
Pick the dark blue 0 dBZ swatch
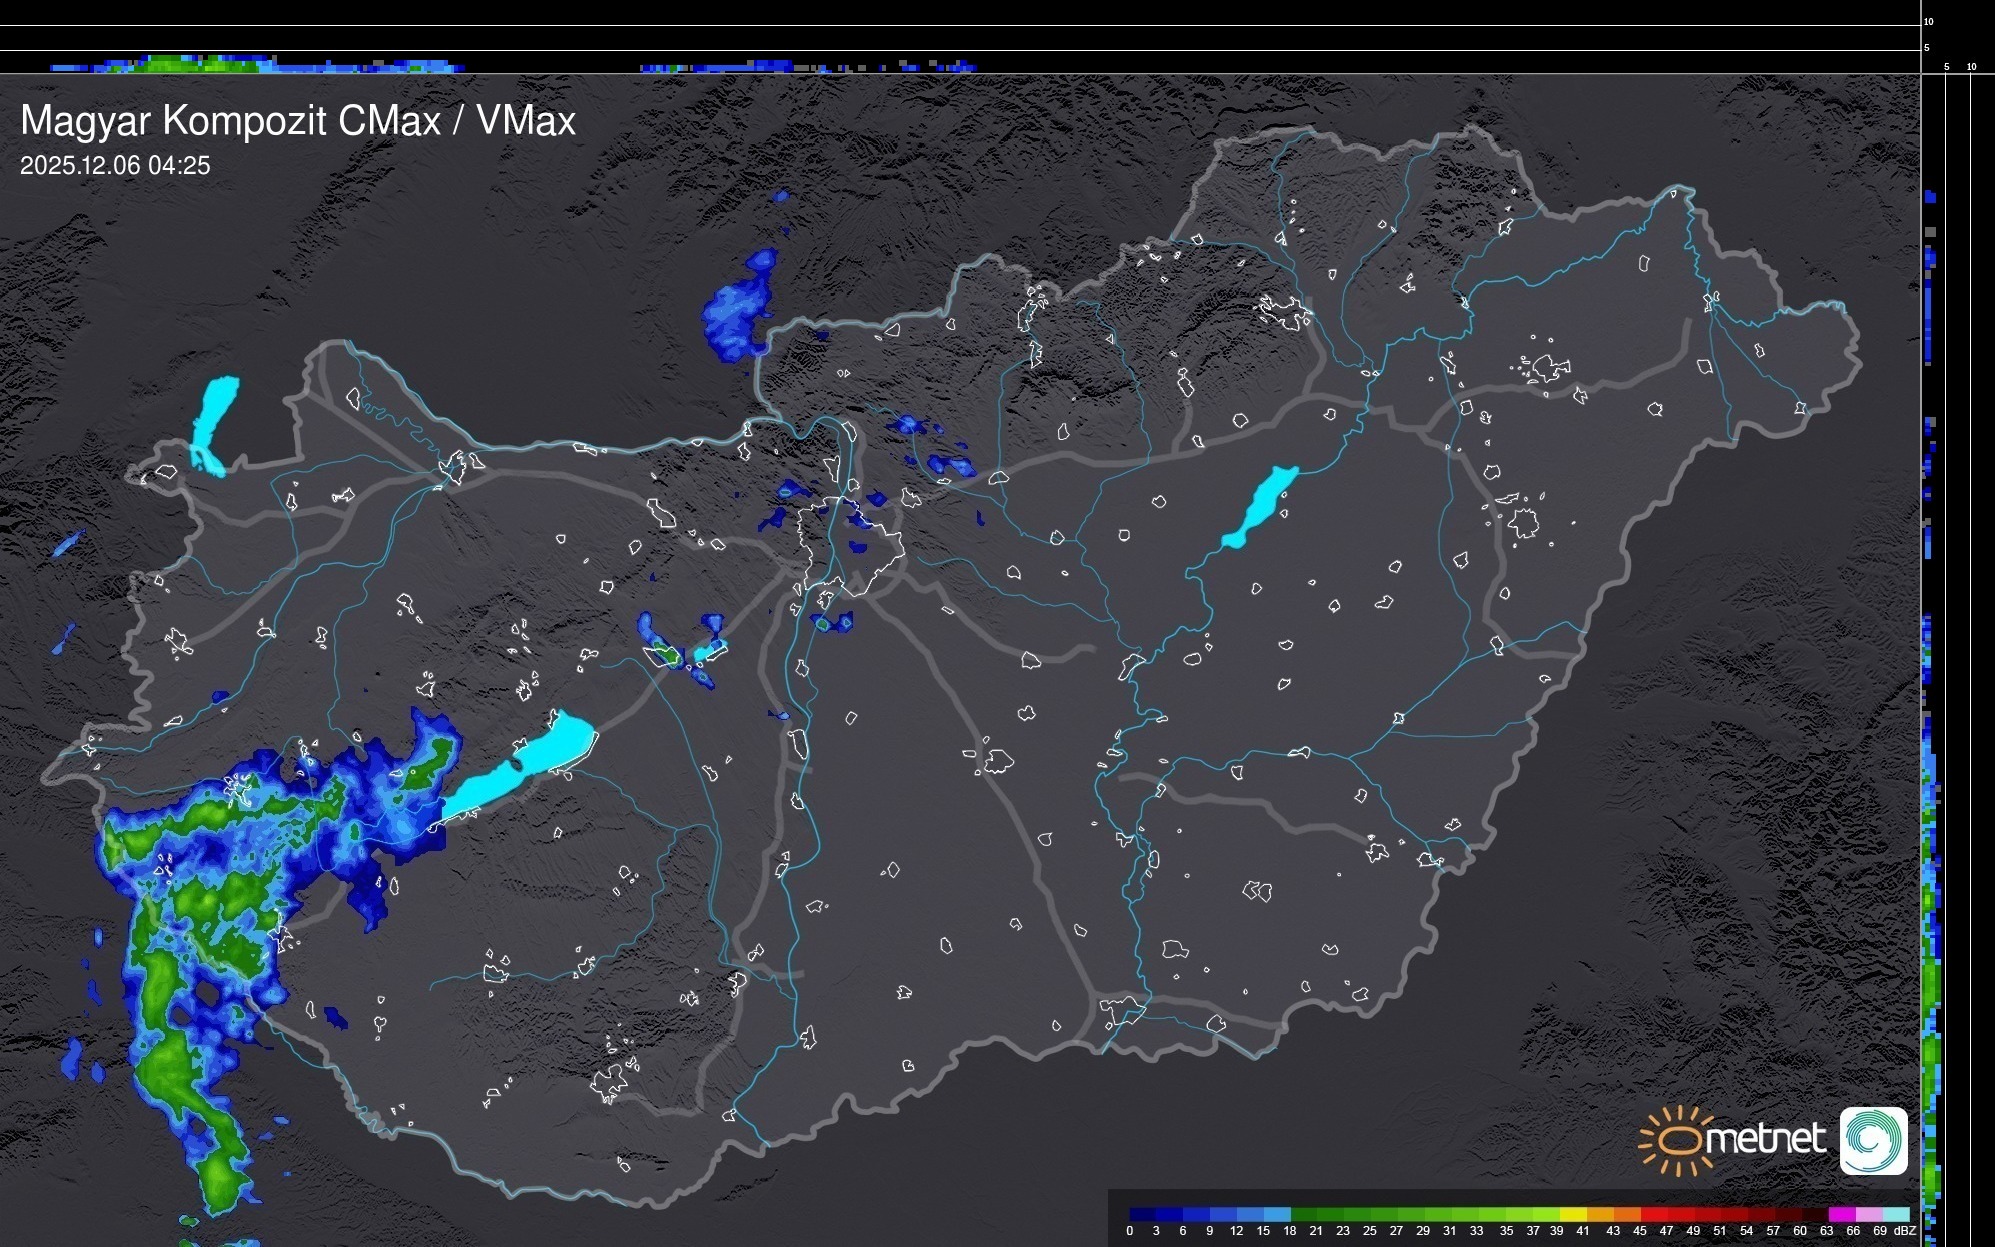[x=1143, y=1214]
